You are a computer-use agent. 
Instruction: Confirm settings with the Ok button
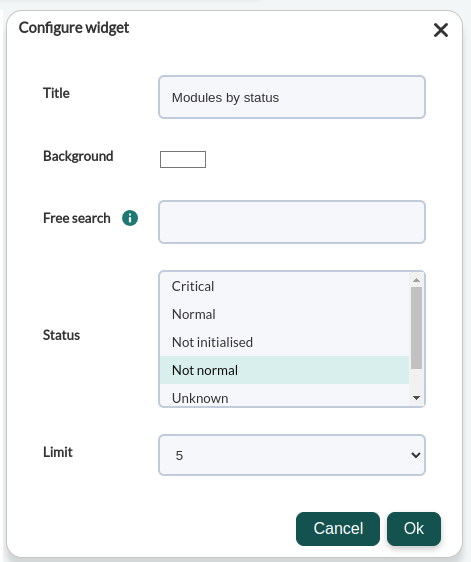click(x=414, y=529)
